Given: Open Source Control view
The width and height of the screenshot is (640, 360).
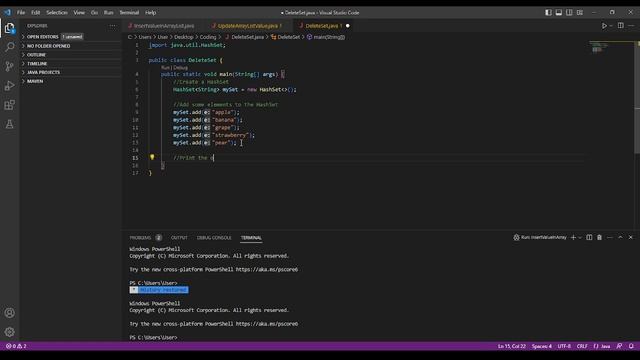Looking at the screenshot, I should click(x=9, y=66).
